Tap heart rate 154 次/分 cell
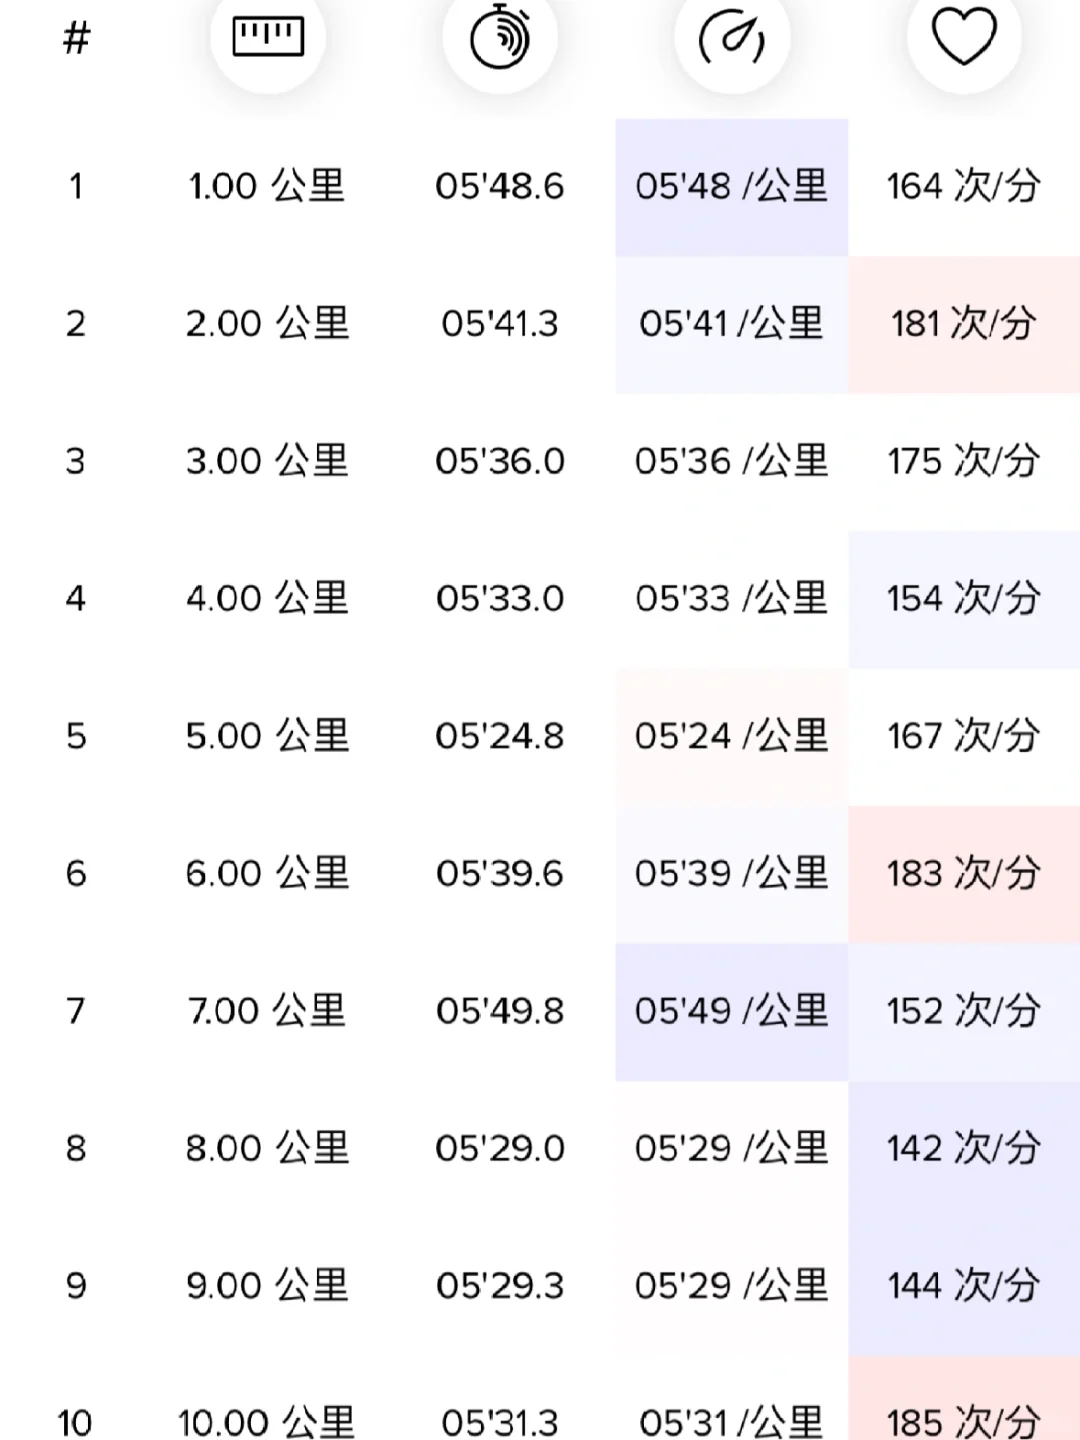 pyautogui.click(x=964, y=599)
